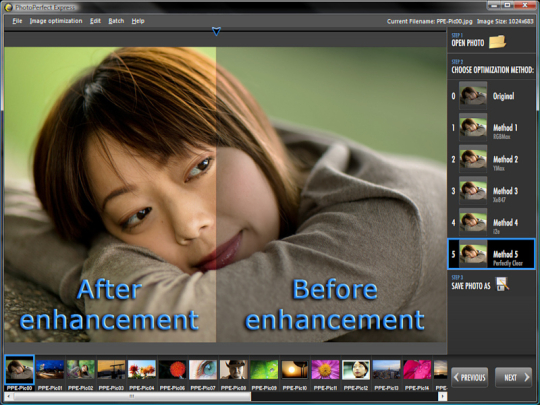Maximize the PhotoPerfect Express window
This screenshot has height=405, width=540.
click(508, 5)
